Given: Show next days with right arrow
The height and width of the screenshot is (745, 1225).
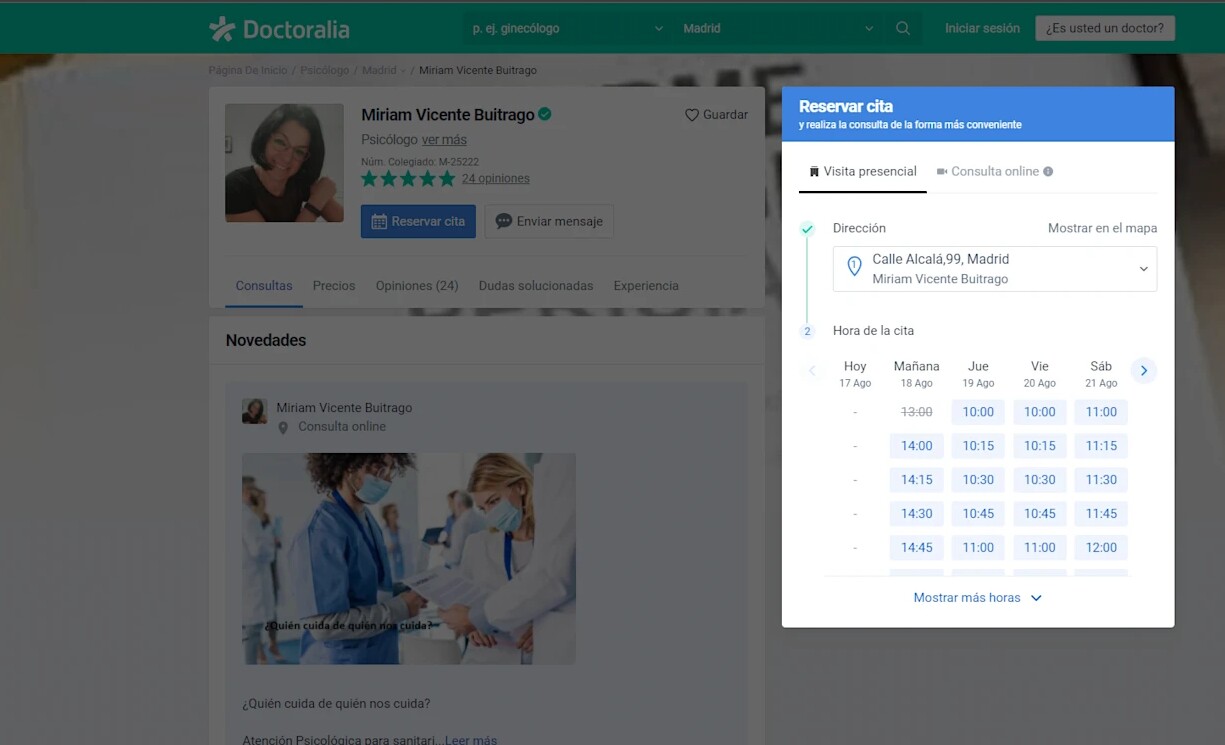Looking at the screenshot, I should click(1143, 371).
